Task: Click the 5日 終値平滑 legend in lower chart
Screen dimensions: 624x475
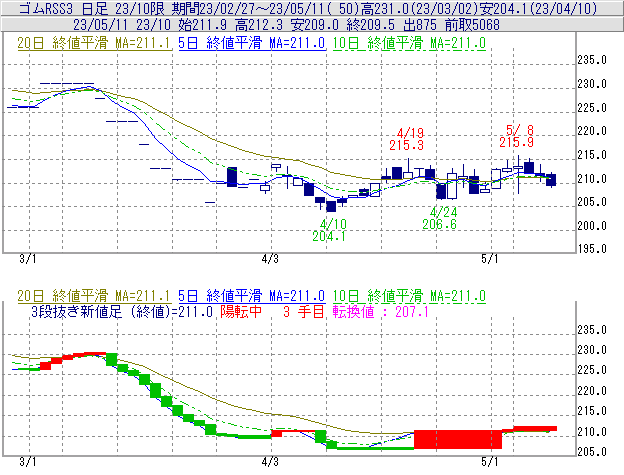Action: [252, 296]
